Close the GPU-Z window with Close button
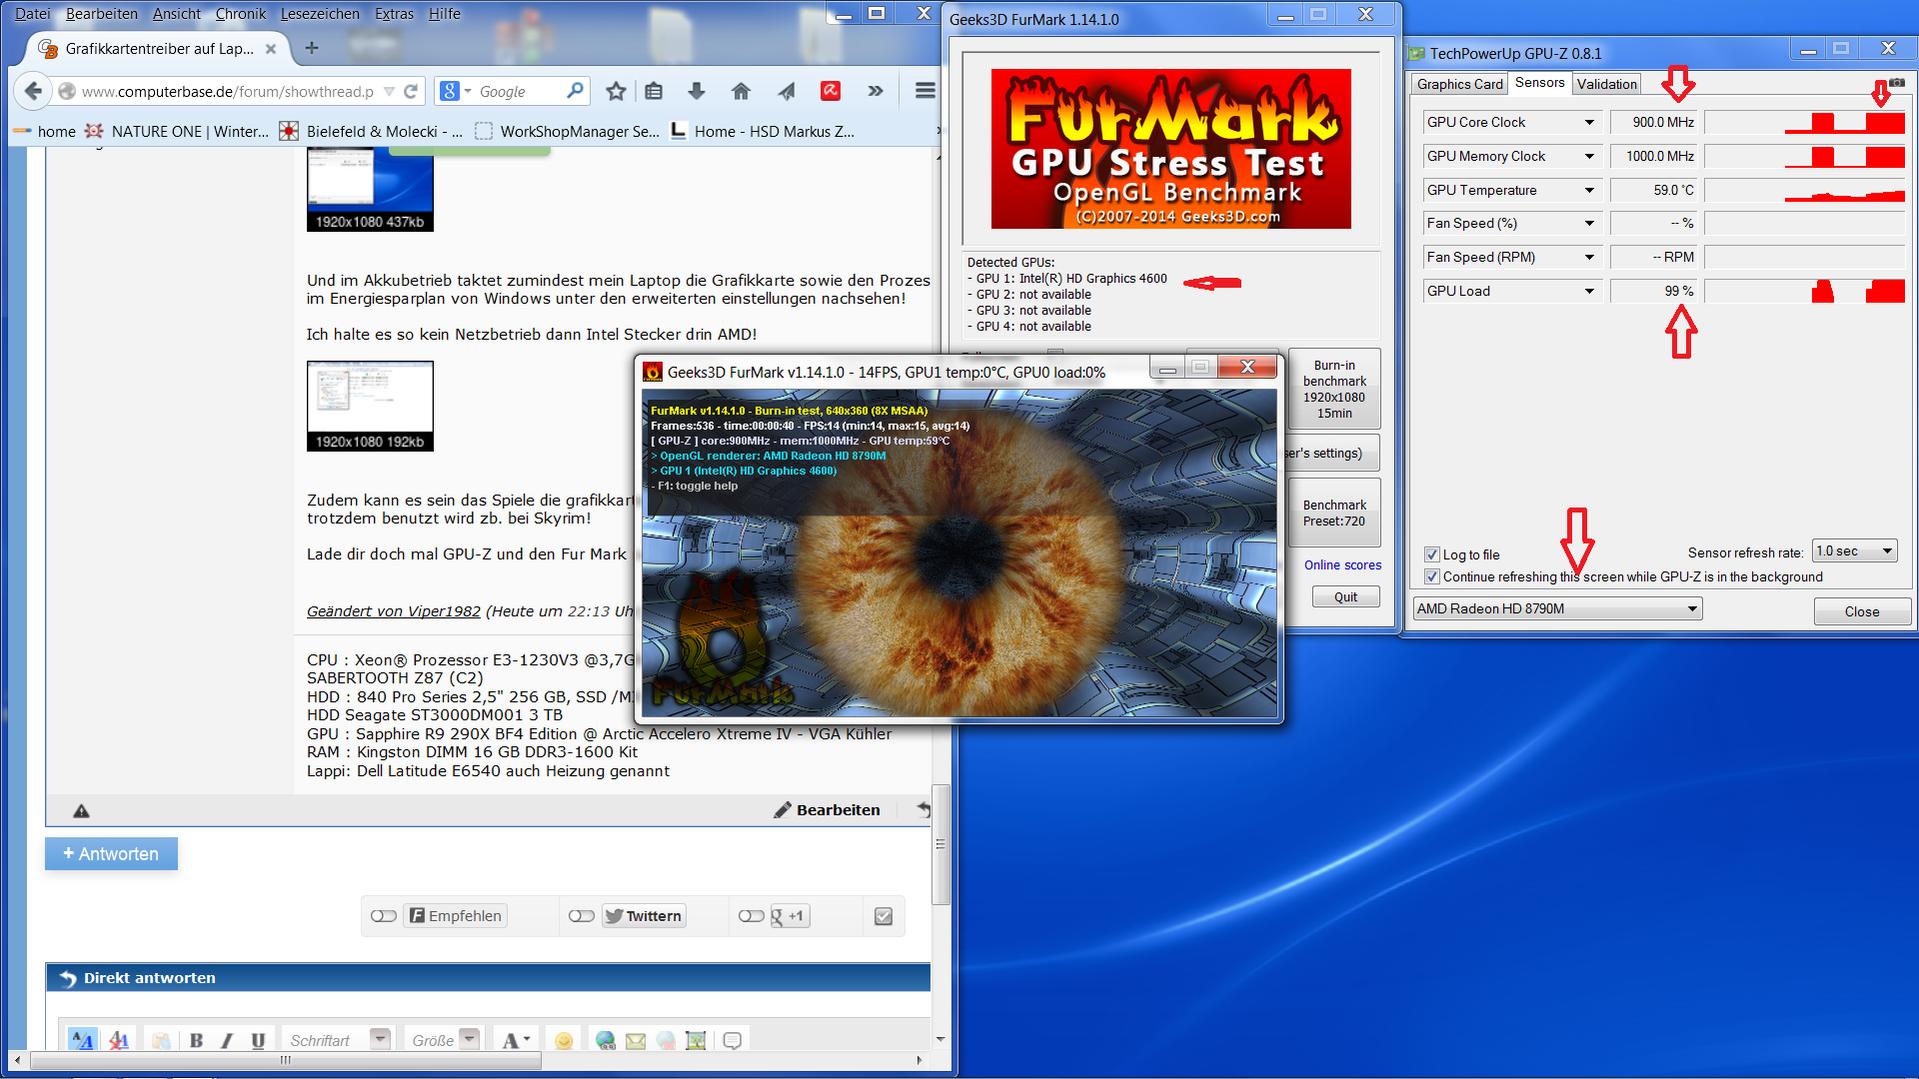This screenshot has height=1079, width=1919. (1862, 611)
